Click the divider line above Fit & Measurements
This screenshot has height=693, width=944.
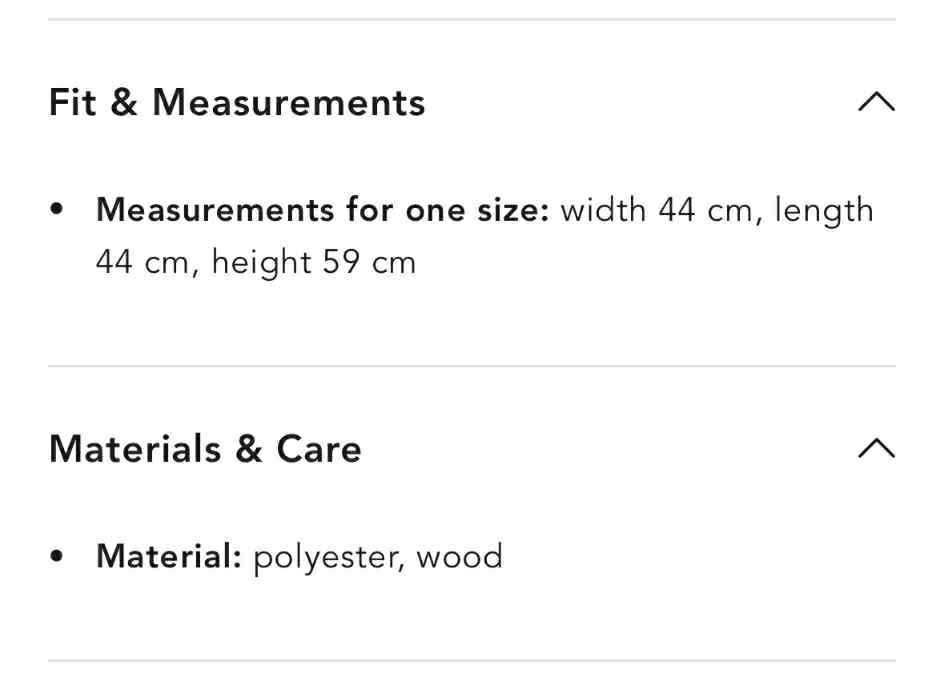coord(472,19)
